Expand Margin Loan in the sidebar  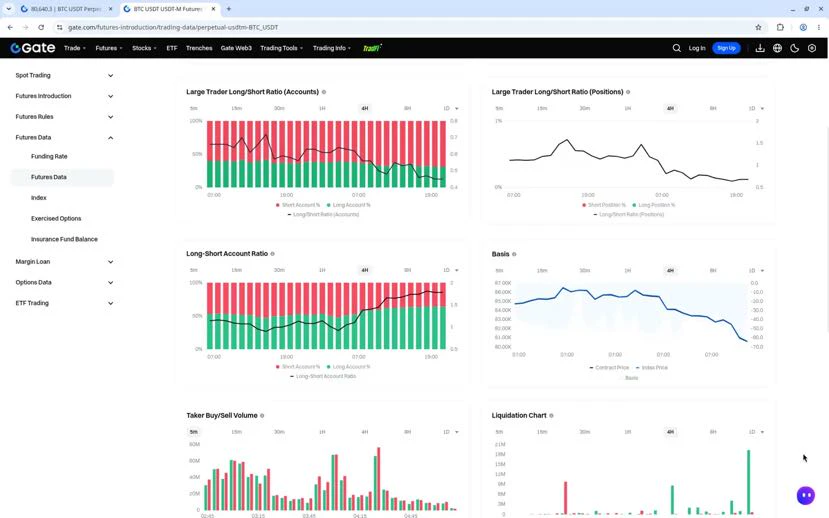click(x=63, y=262)
